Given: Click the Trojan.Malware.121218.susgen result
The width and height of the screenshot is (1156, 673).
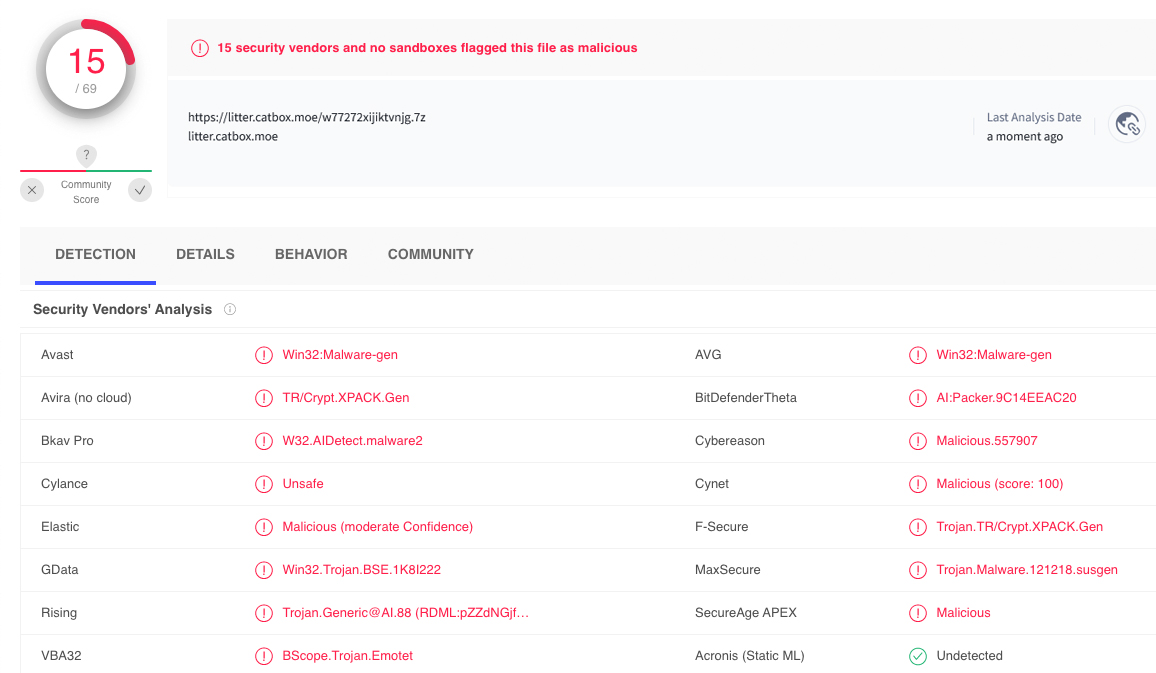Looking at the screenshot, I should click(x=1027, y=570).
